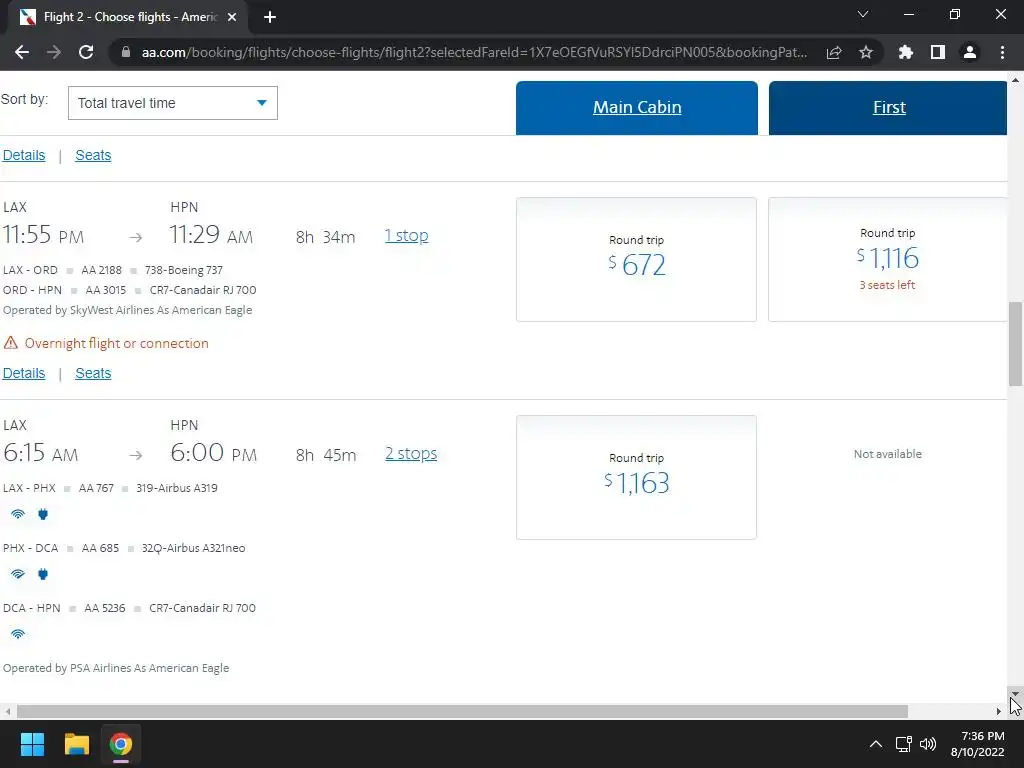Reload the page with the refresh icon
Screen dimensions: 1024x768
coord(86,52)
